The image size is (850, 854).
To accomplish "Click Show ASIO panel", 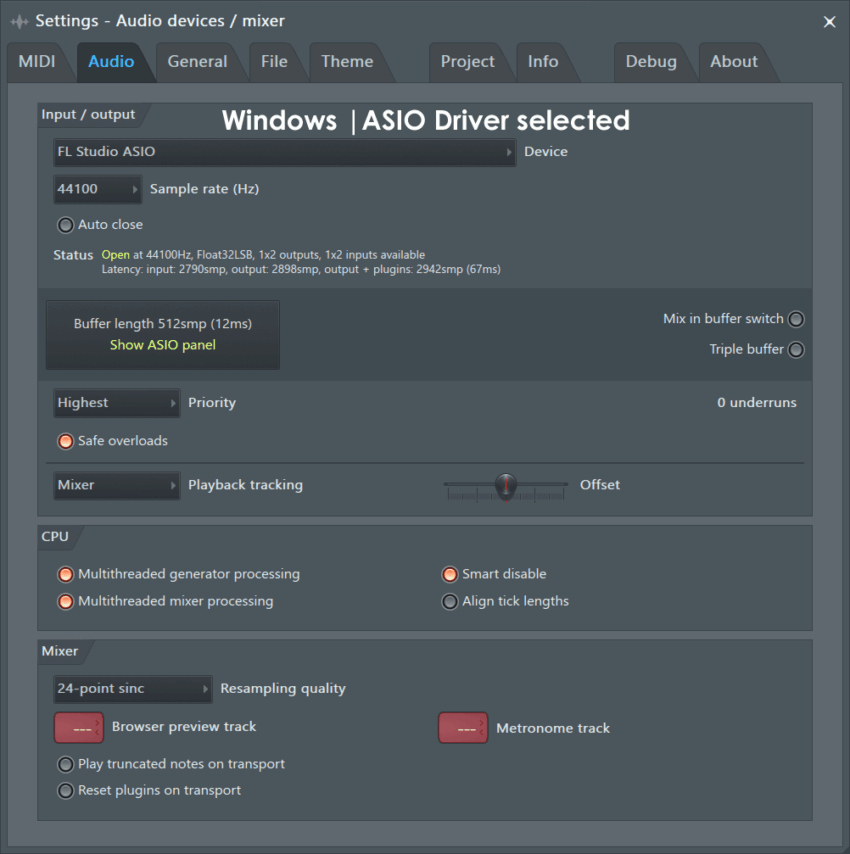I will click(162, 344).
